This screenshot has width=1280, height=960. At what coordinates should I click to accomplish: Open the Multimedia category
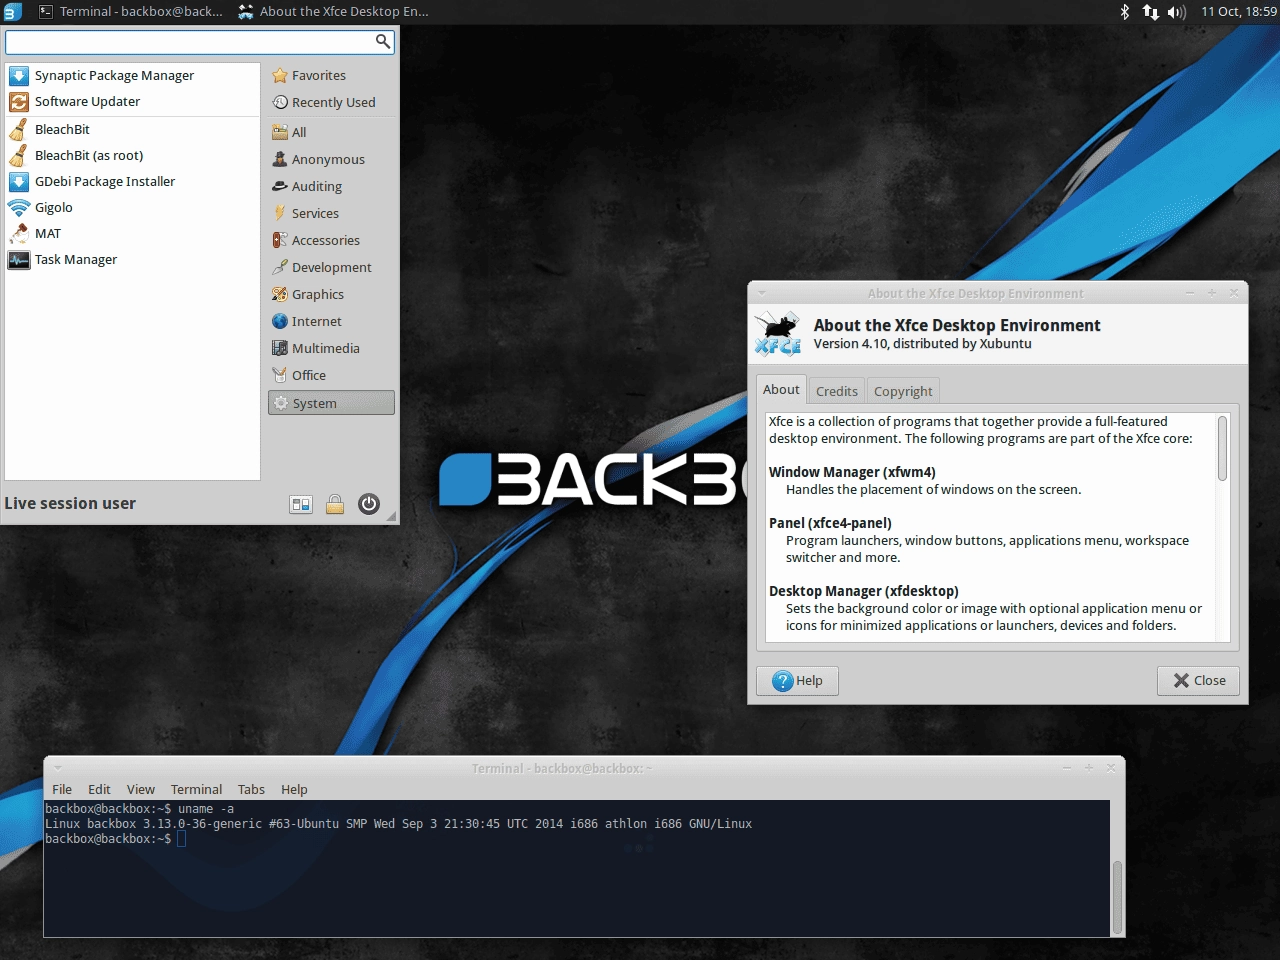pos(331,348)
